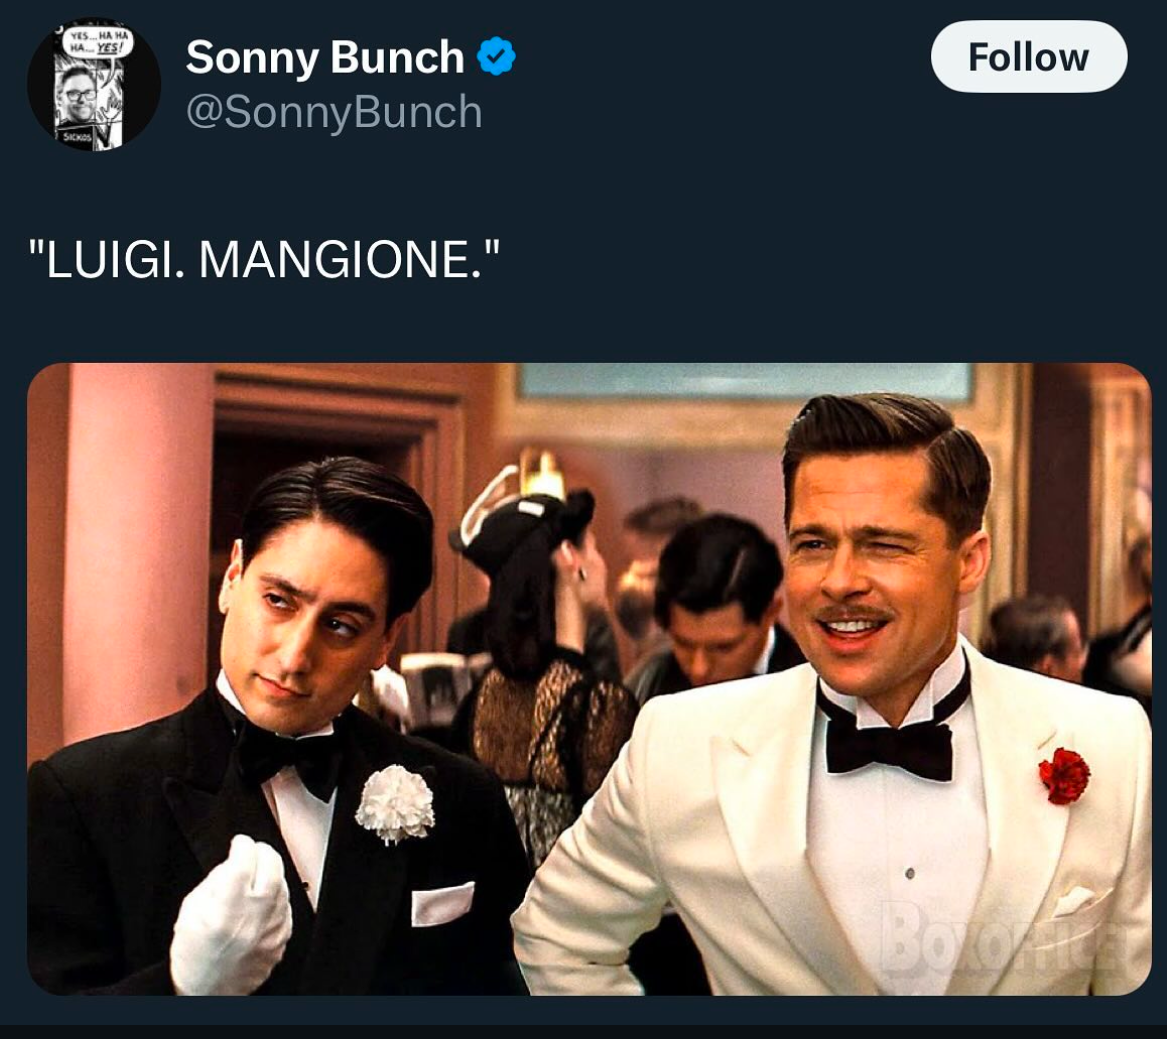1167x1039 pixels.
Task: Follow the Sonny Bunch account
Action: (x=1029, y=57)
